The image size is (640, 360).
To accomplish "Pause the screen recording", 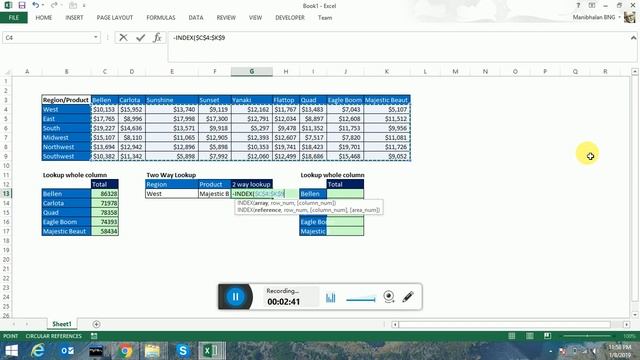I will point(236,297).
